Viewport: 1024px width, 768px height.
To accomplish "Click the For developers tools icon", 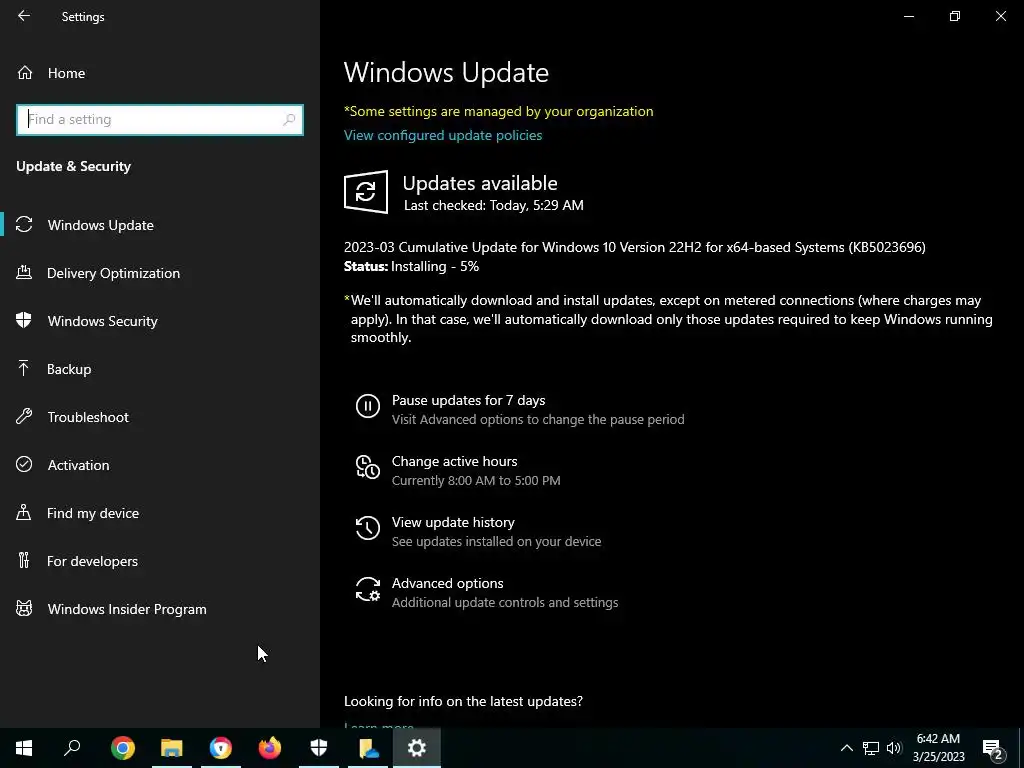I will coord(24,560).
